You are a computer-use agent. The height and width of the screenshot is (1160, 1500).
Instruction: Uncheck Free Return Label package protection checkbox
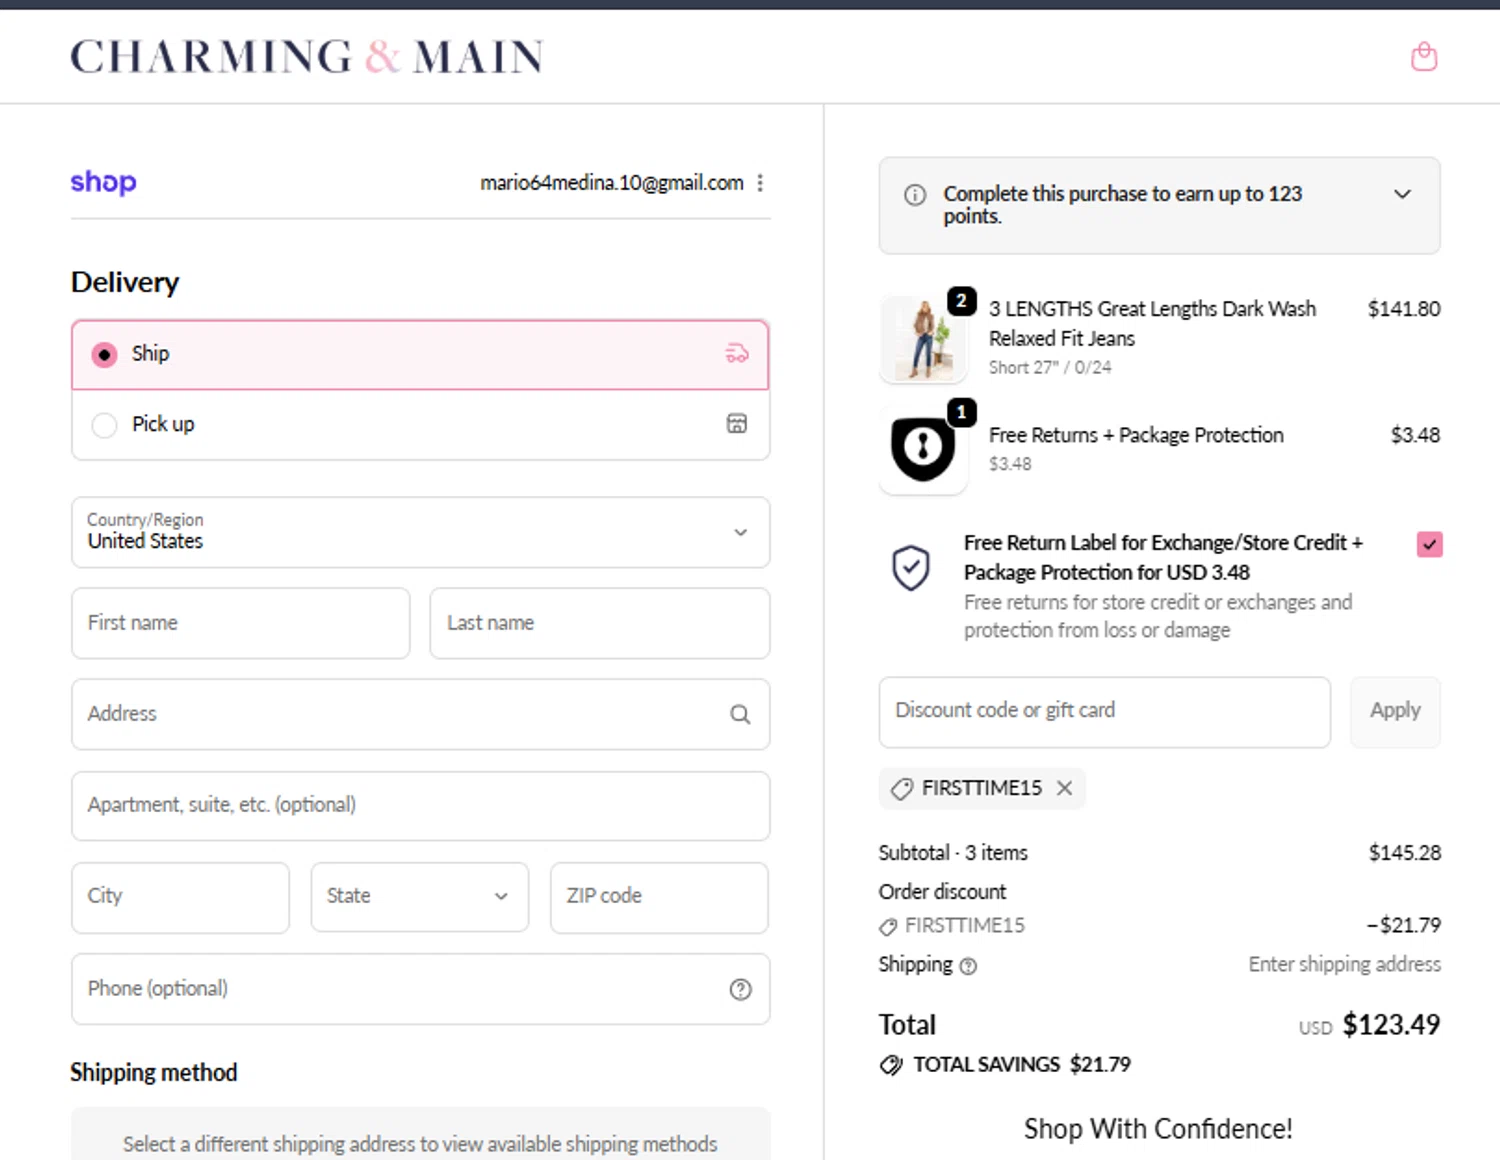pyautogui.click(x=1430, y=544)
